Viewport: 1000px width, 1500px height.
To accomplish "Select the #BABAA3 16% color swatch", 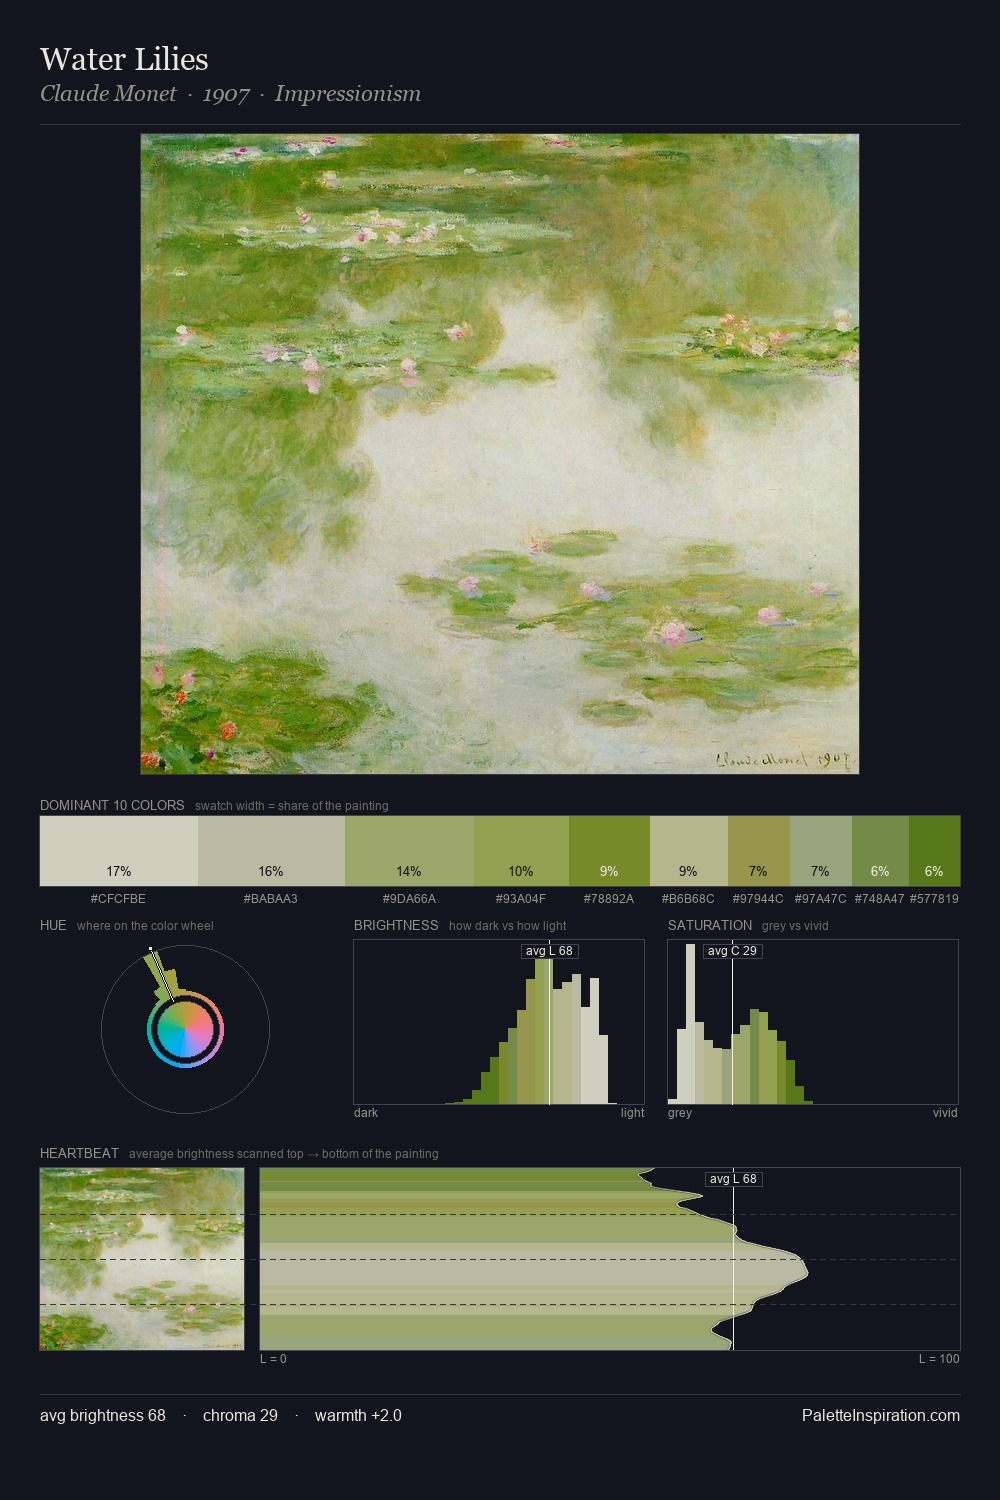I will click(x=271, y=851).
